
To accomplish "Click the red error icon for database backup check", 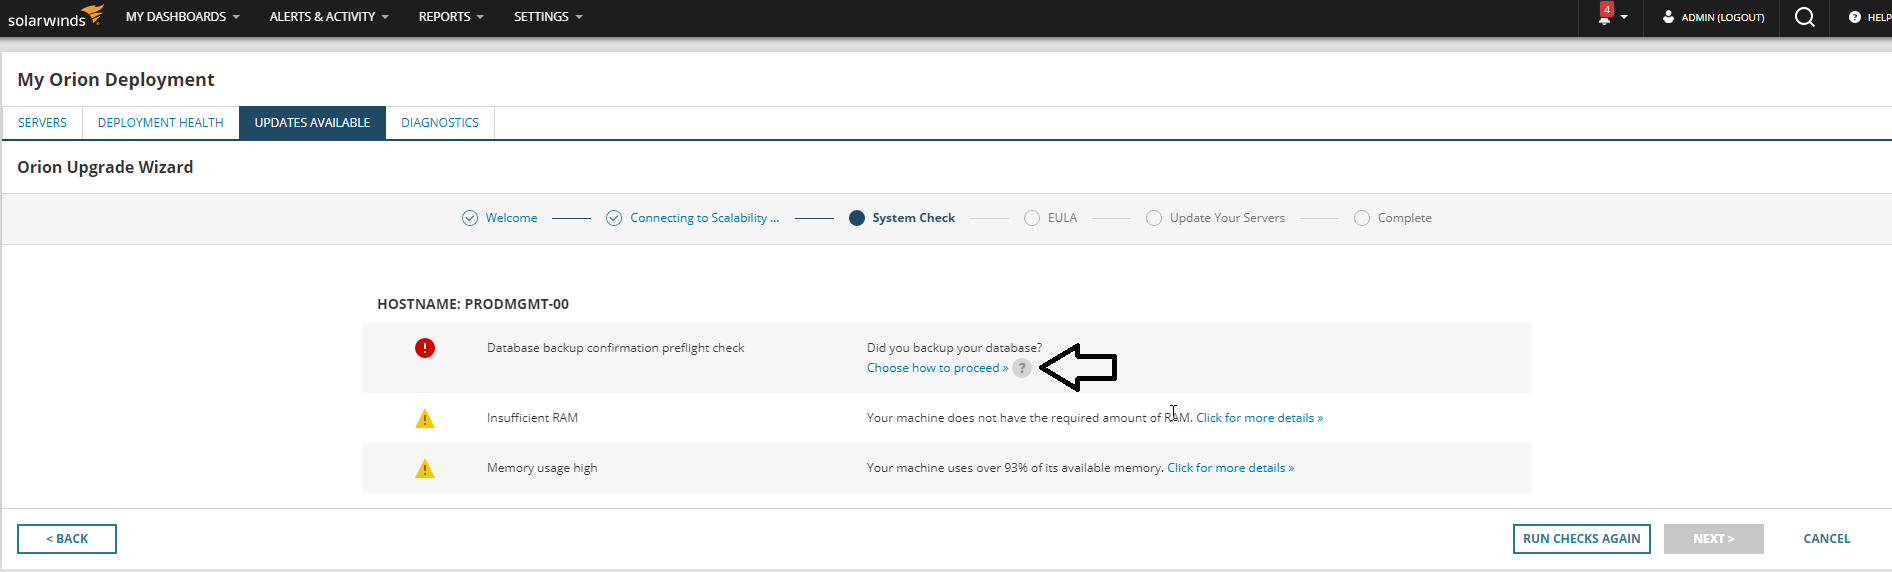I will [x=425, y=348].
